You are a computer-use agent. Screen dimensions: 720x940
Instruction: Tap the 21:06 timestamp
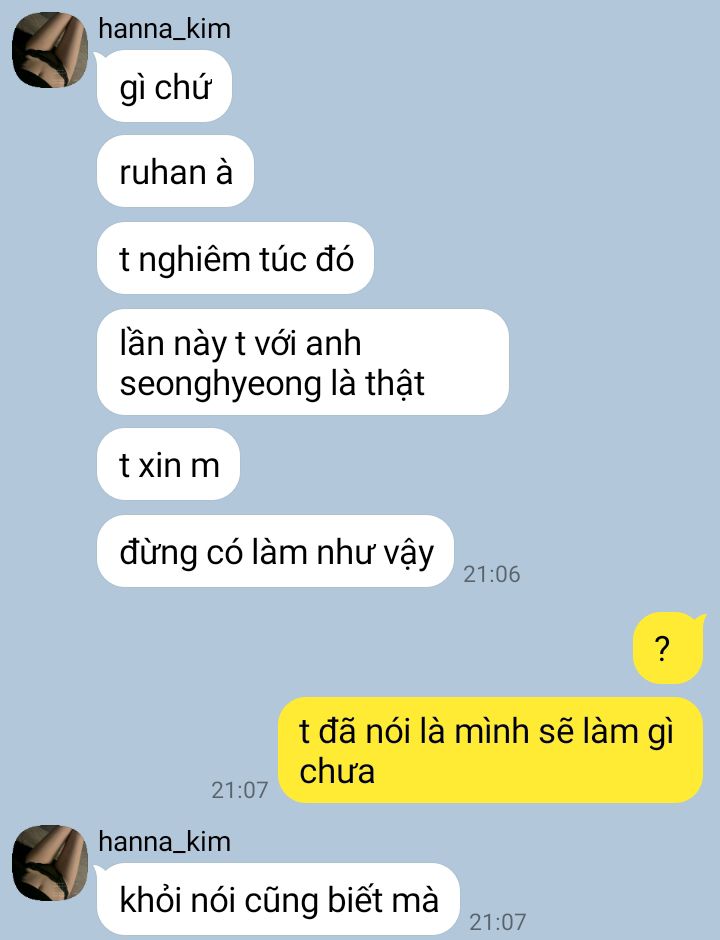(492, 574)
